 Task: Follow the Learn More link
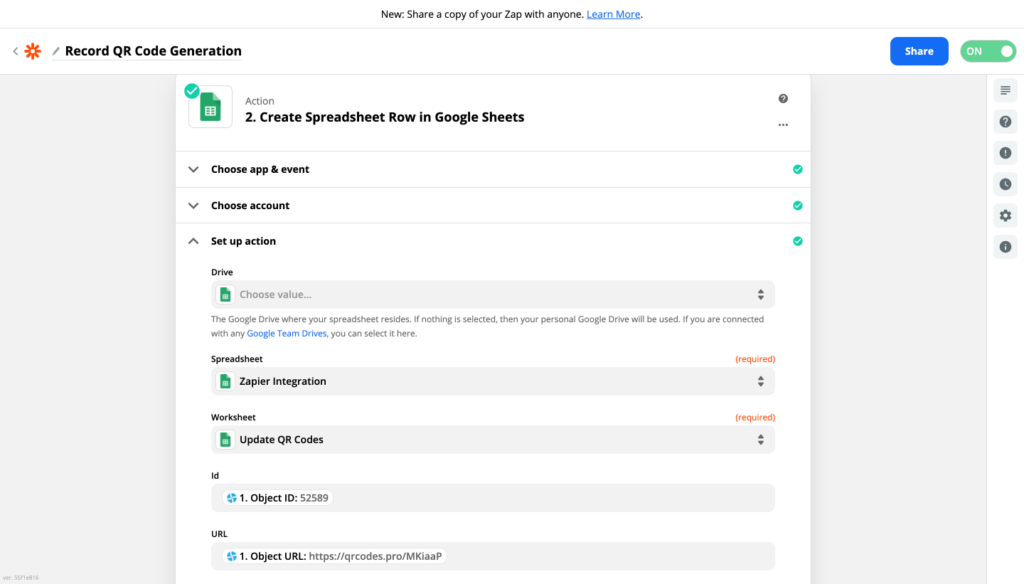pyautogui.click(x=613, y=14)
